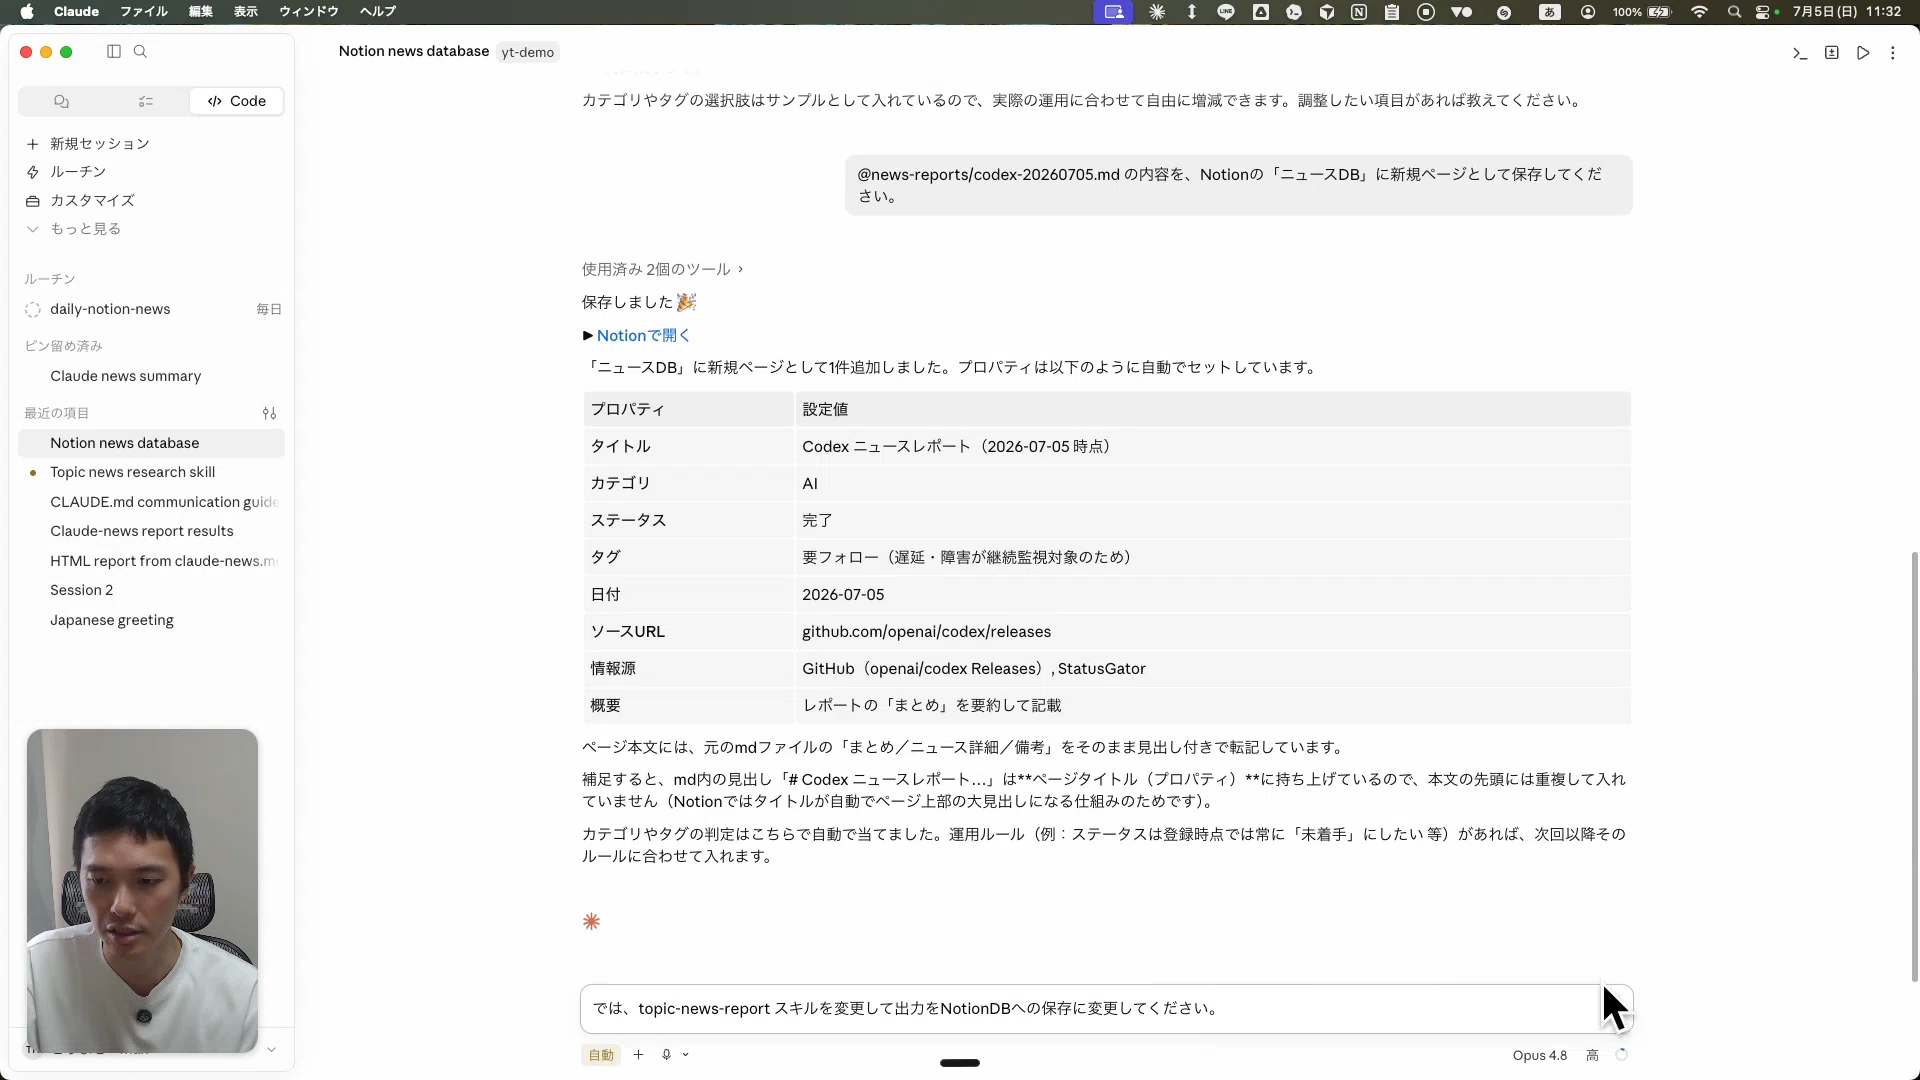Open the sidebar search magnifier
The height and width of the screenshot is (1080, 1920).
pos(141,52)
